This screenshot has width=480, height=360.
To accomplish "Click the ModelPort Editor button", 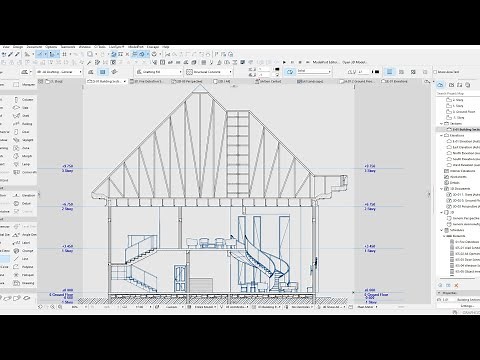I will click(326, 62).
